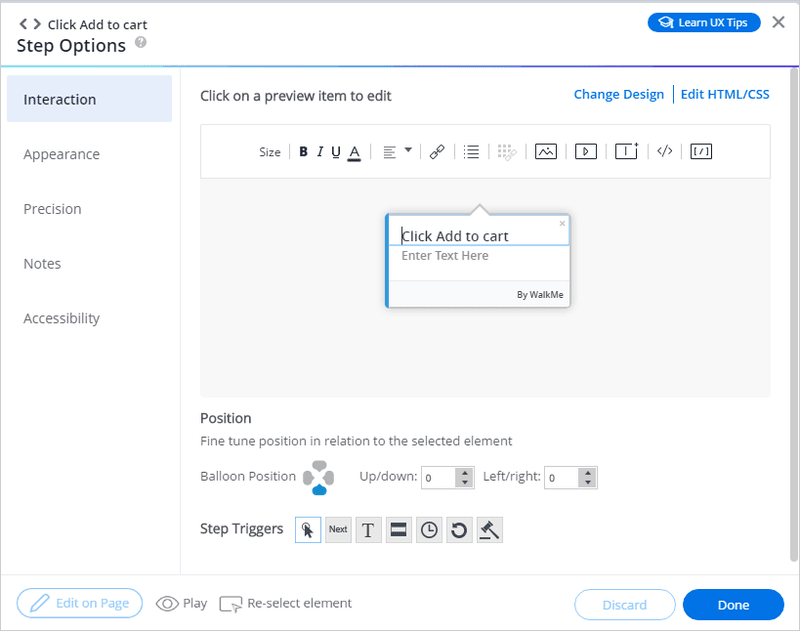Screen dimensions: 800x631
Task: Select the clock delay step trigger
Action: pos(429,529)
